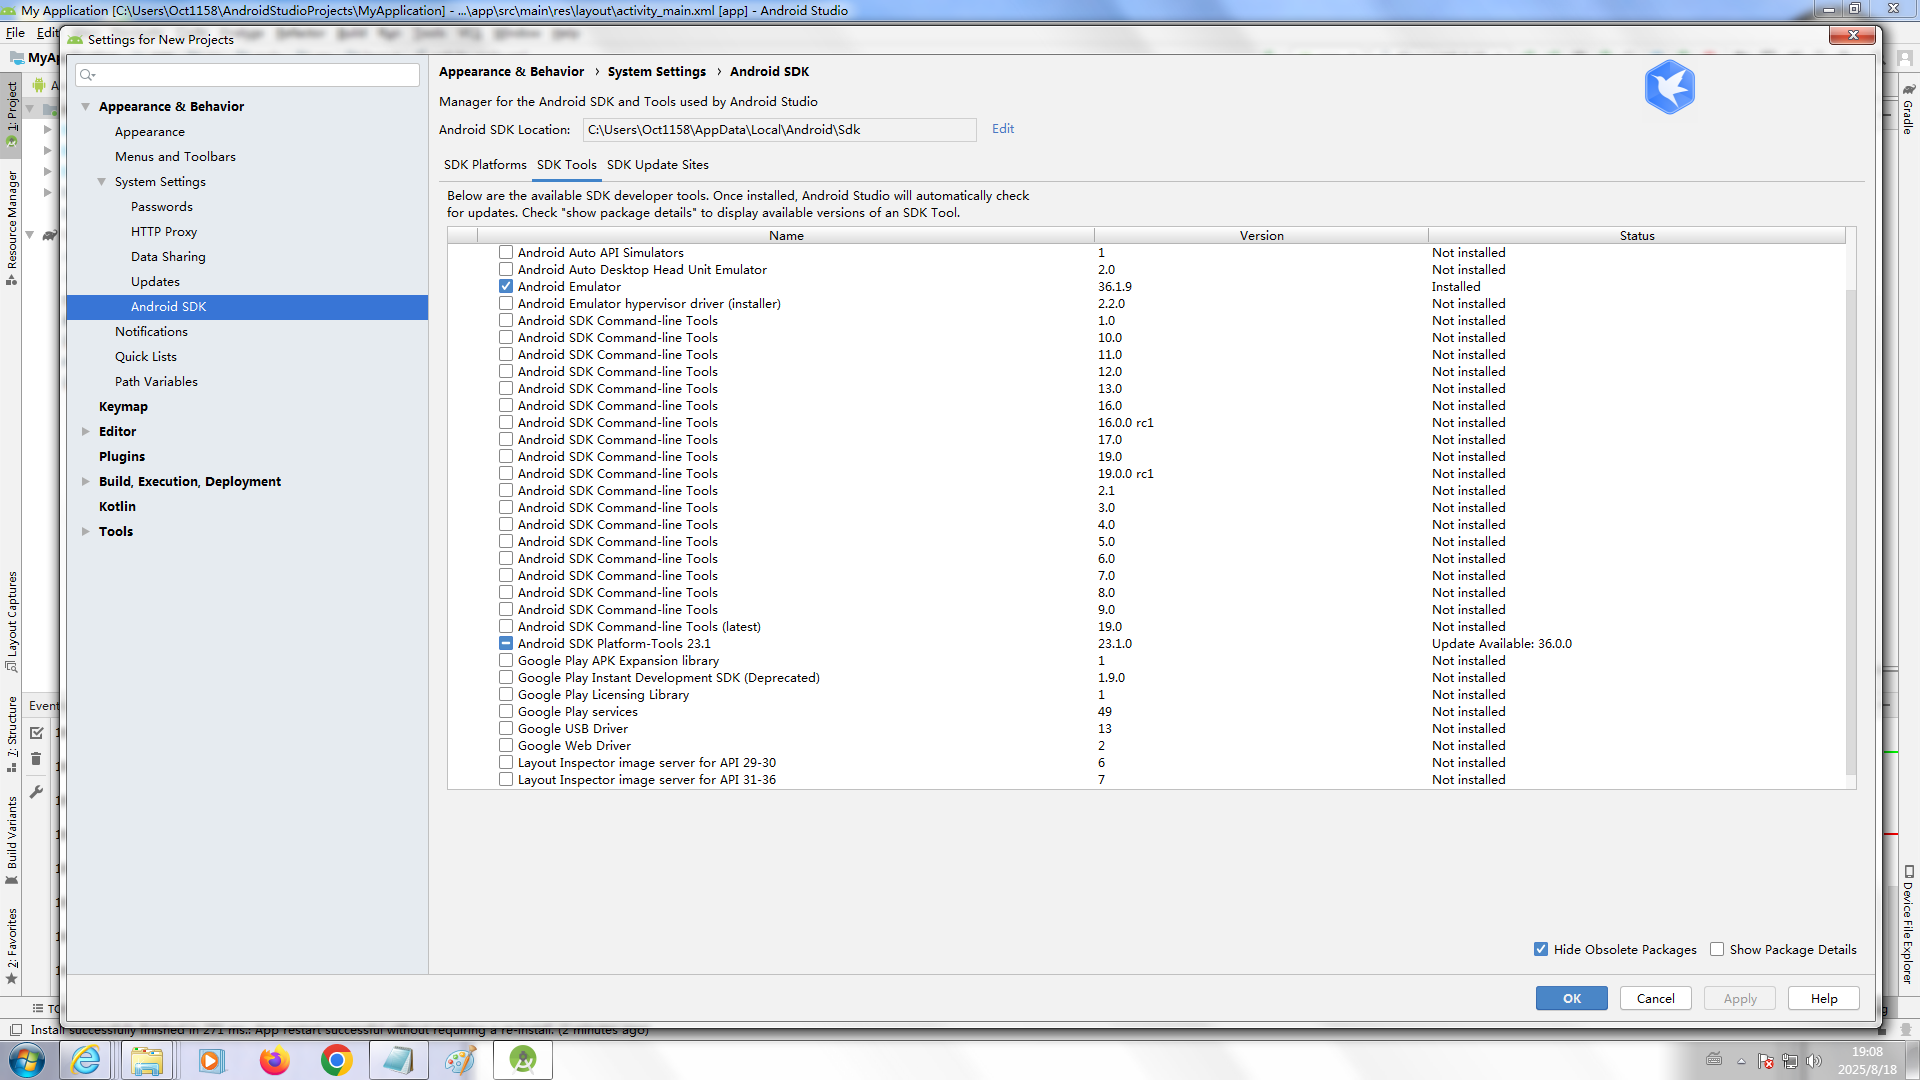Click the Event Log wrench settings icon
Viewport: 1920px width, 1080px height.
click(x=36, y=791)
